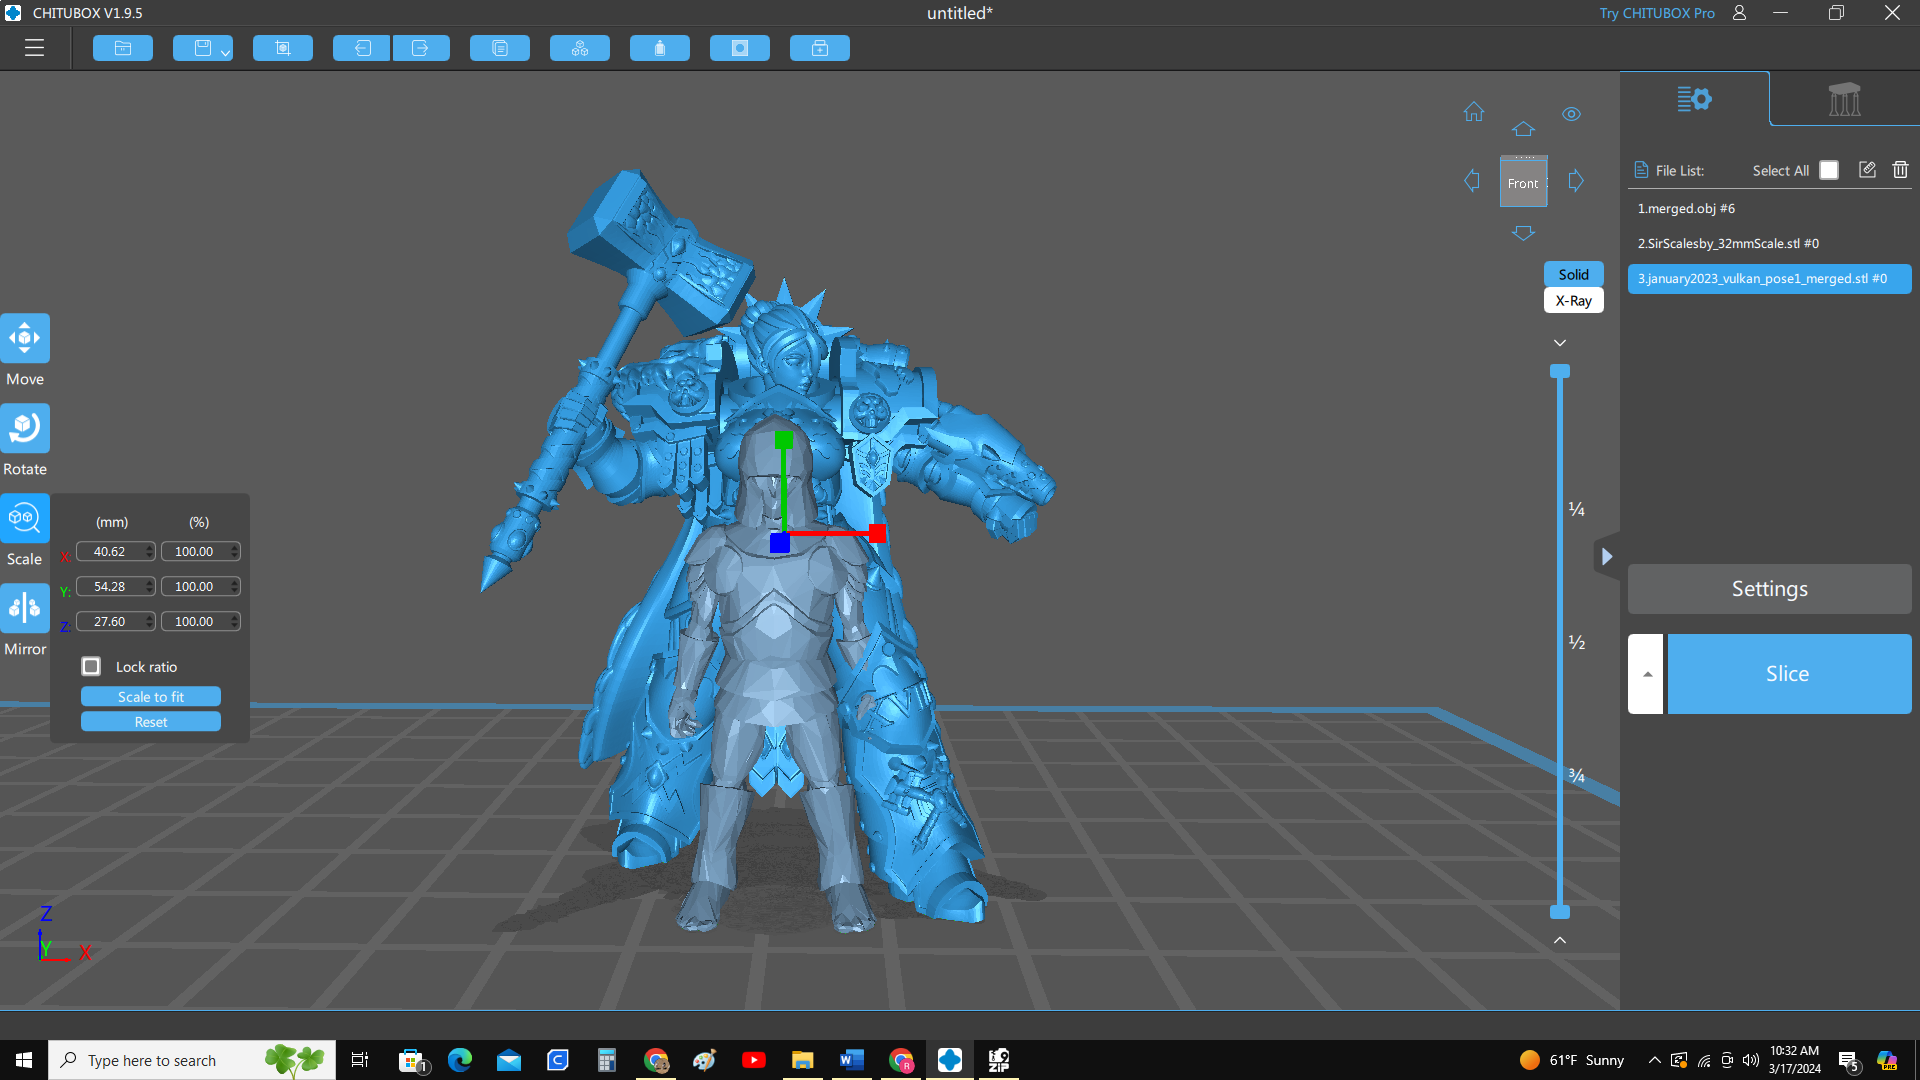Screen dimensions: 1920x1080
Task: Rotate view right with the right arrow
Action: click(1576, 181)
